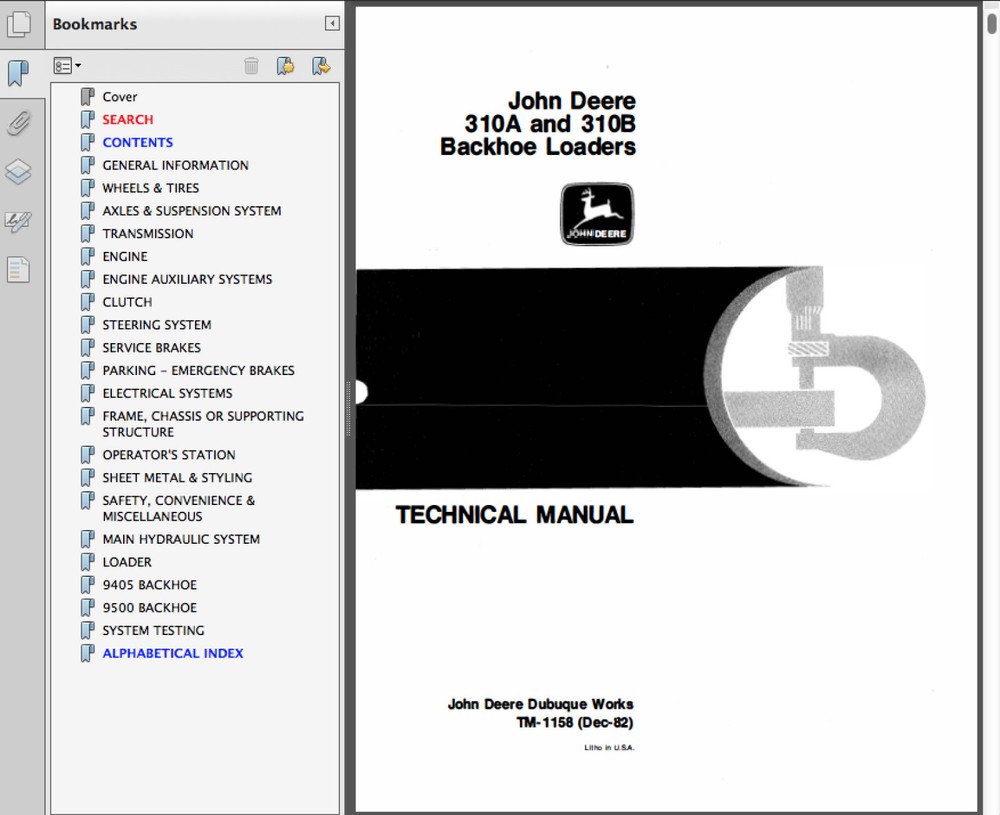The image size is (1000, 815).
Task: Click the delete bookmark trash icon
Action: tap(251, 66)
